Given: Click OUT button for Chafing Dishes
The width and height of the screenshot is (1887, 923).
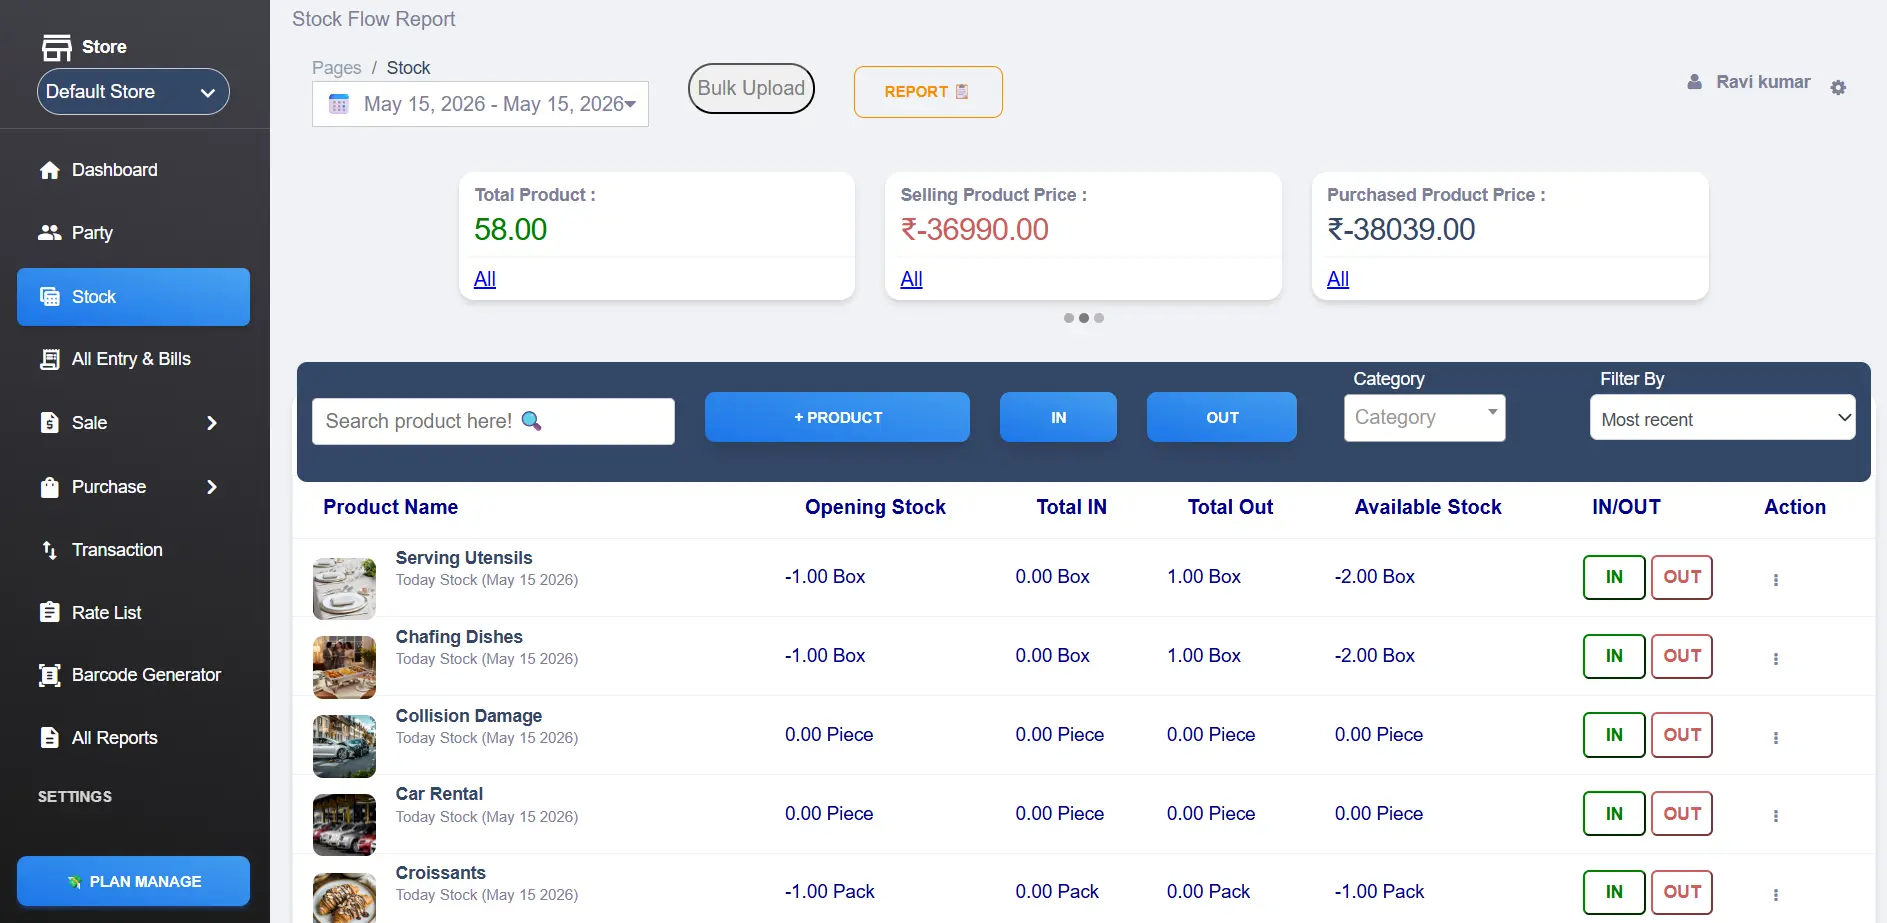Looking at the screenshot, I should point(1682,656).
